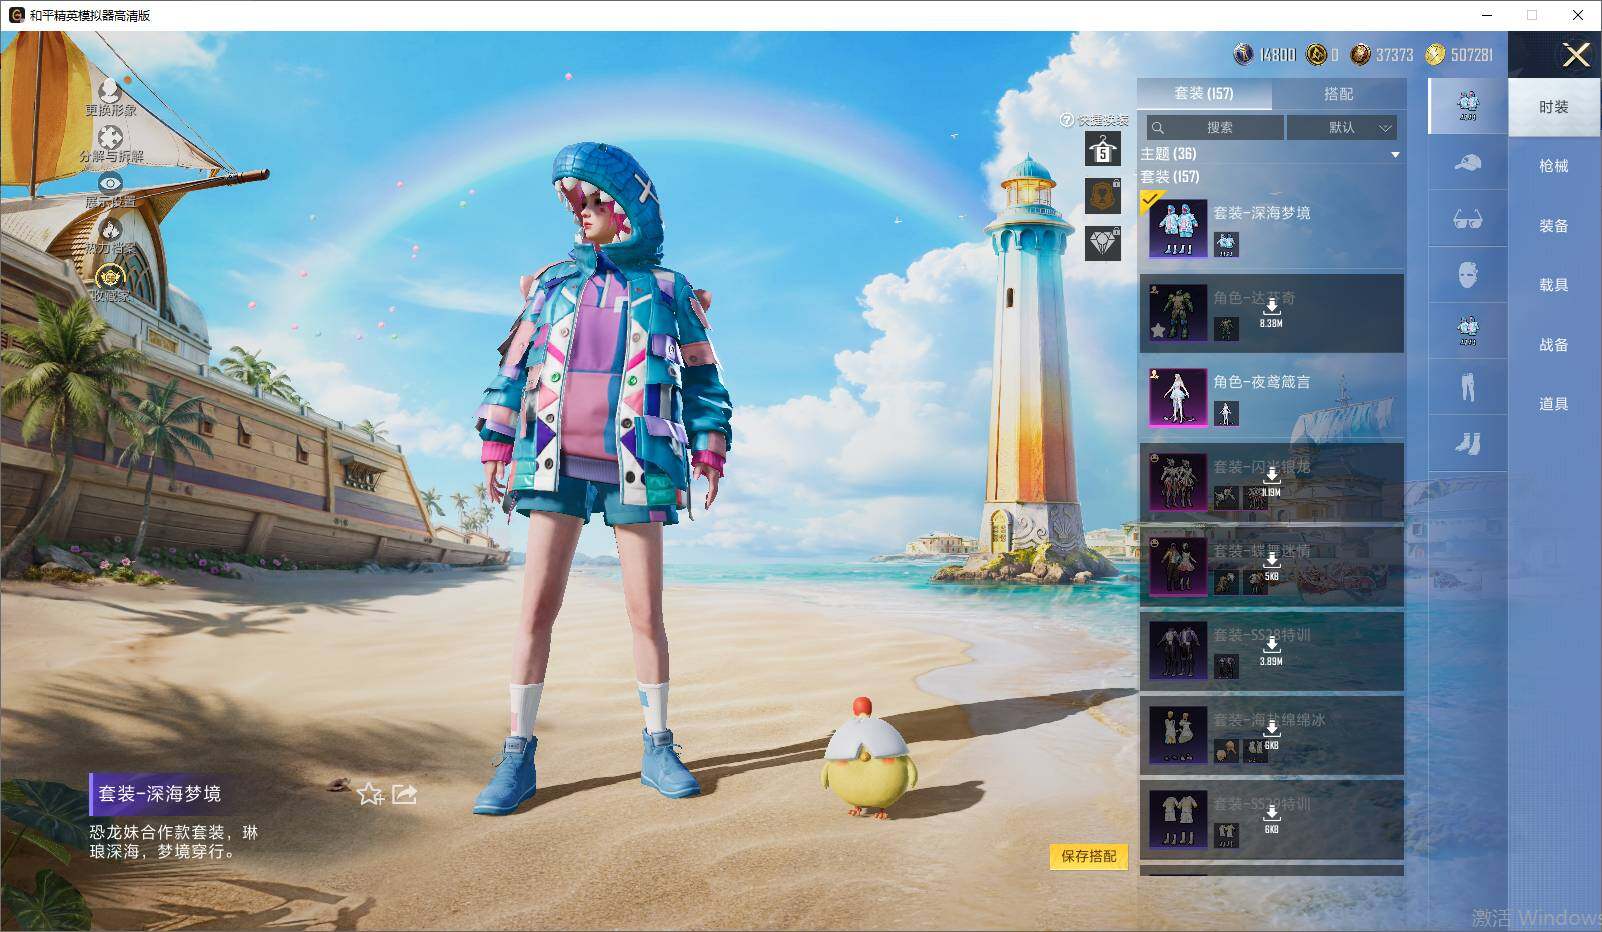The width and height of the screenshot is (1602, 932).
Task: Open the 热力档案 flame icon
Action: tap(110, 229)
